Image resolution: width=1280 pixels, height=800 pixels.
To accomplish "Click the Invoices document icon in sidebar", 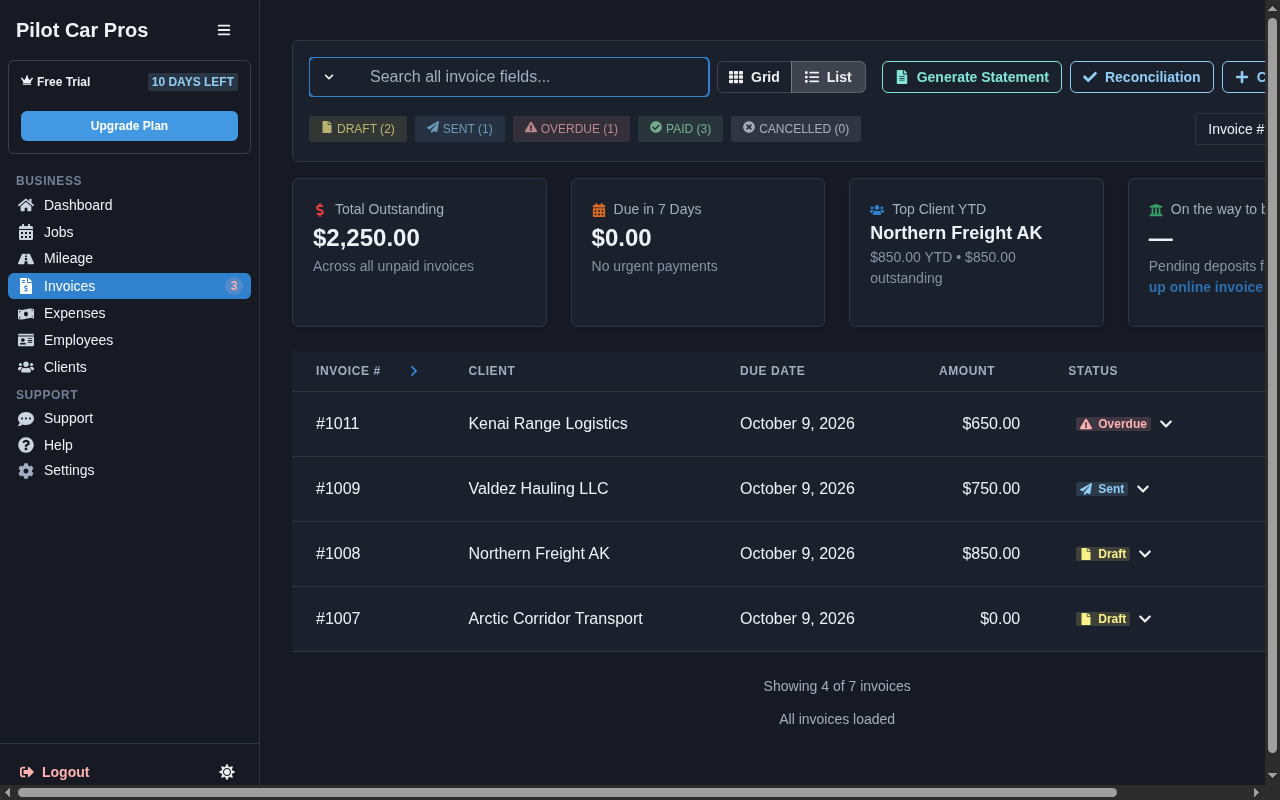I will [26, 286].
